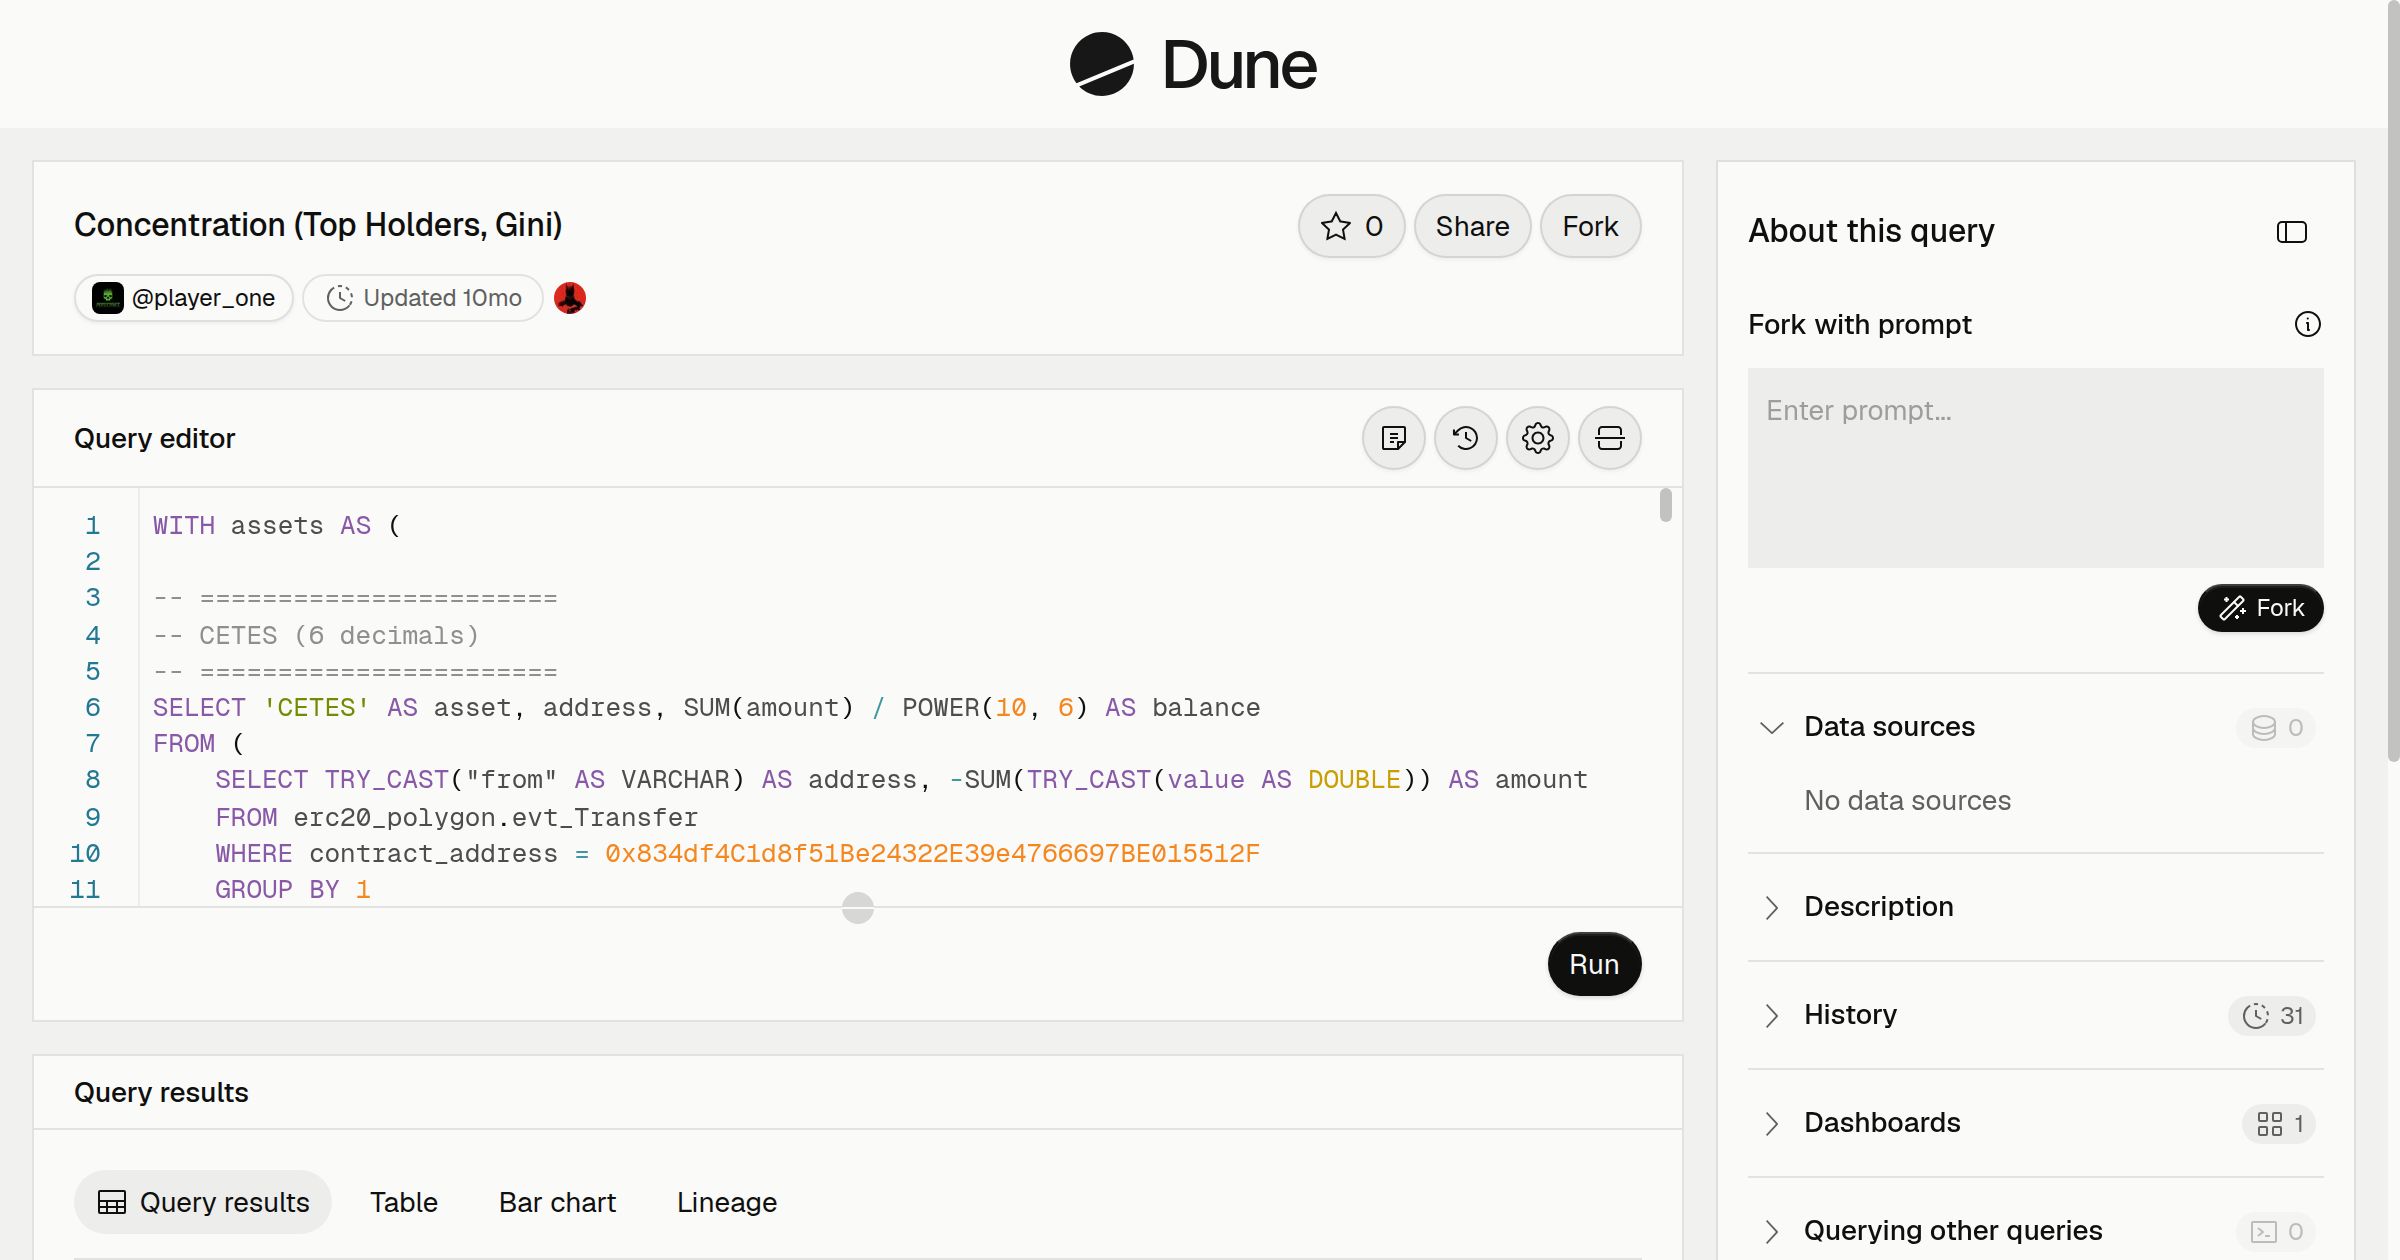Viewport: 2400px width, 1260px height.
Task: Show Fork with prompt info
Action: pyautogui.click(x=2308, y=324)
